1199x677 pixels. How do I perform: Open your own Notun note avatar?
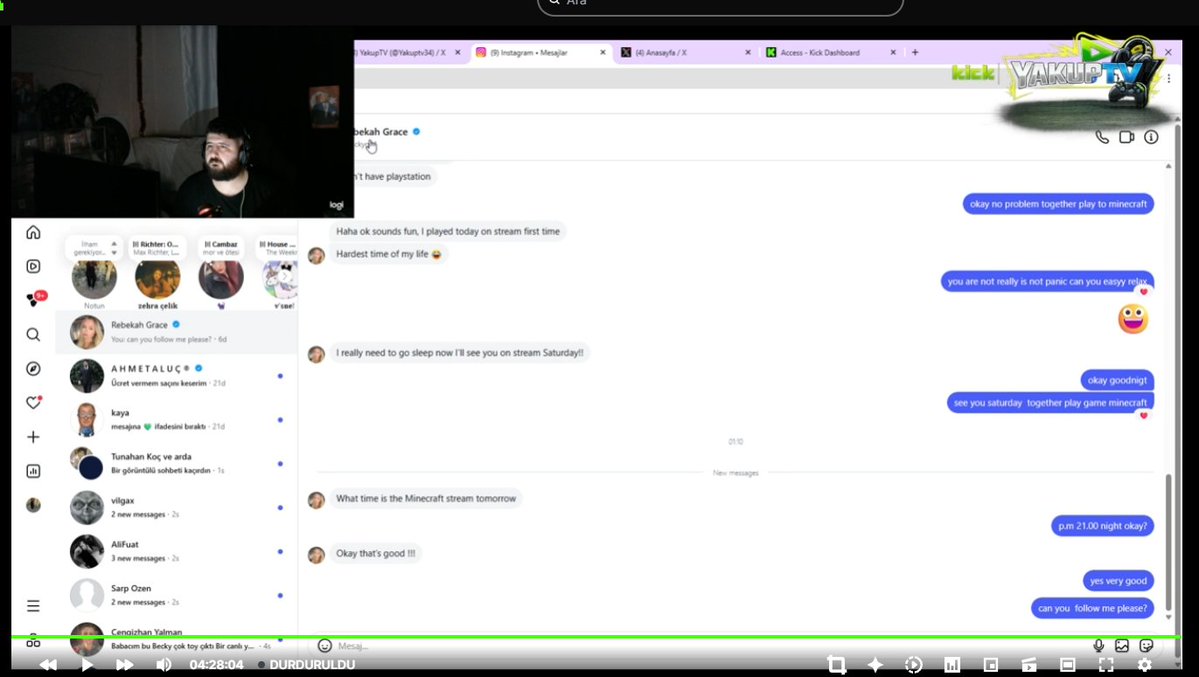94,278
